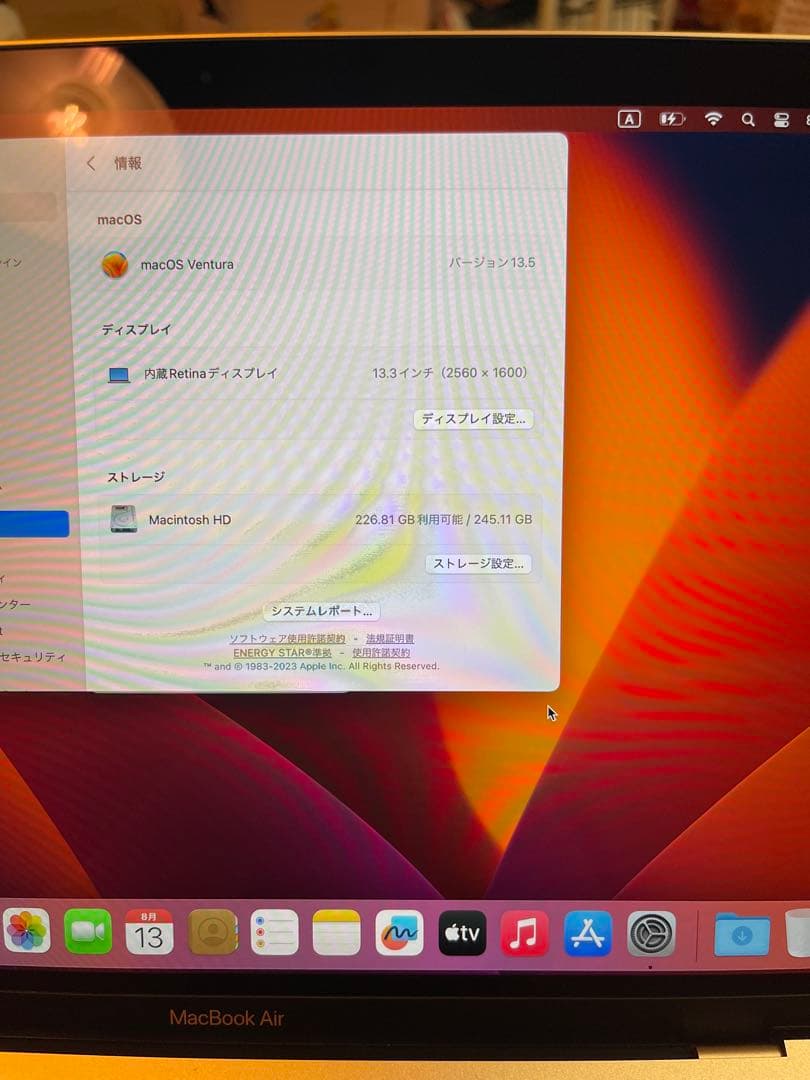Open Notes from the Dock

(x=337, y=932)
